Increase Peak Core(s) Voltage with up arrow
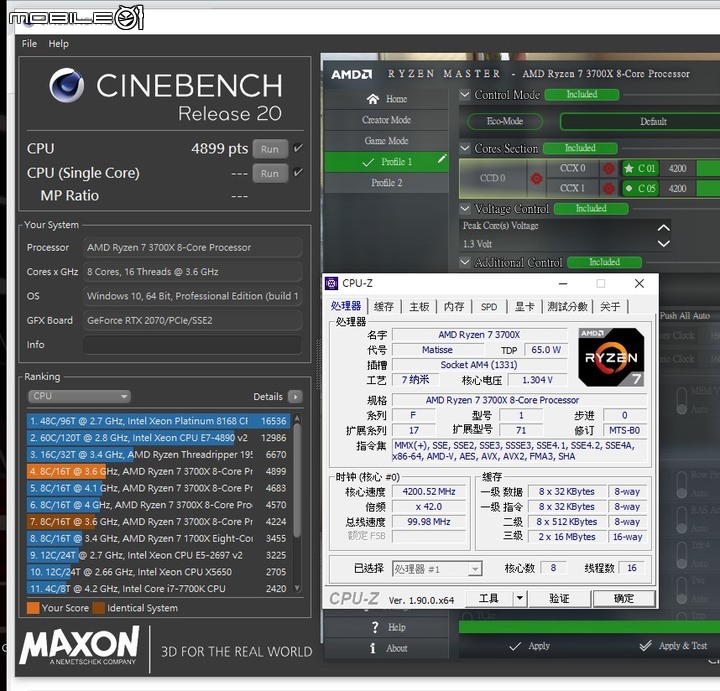Image resolution: width=720 pixels, height=691 pixels. point(664,228)
